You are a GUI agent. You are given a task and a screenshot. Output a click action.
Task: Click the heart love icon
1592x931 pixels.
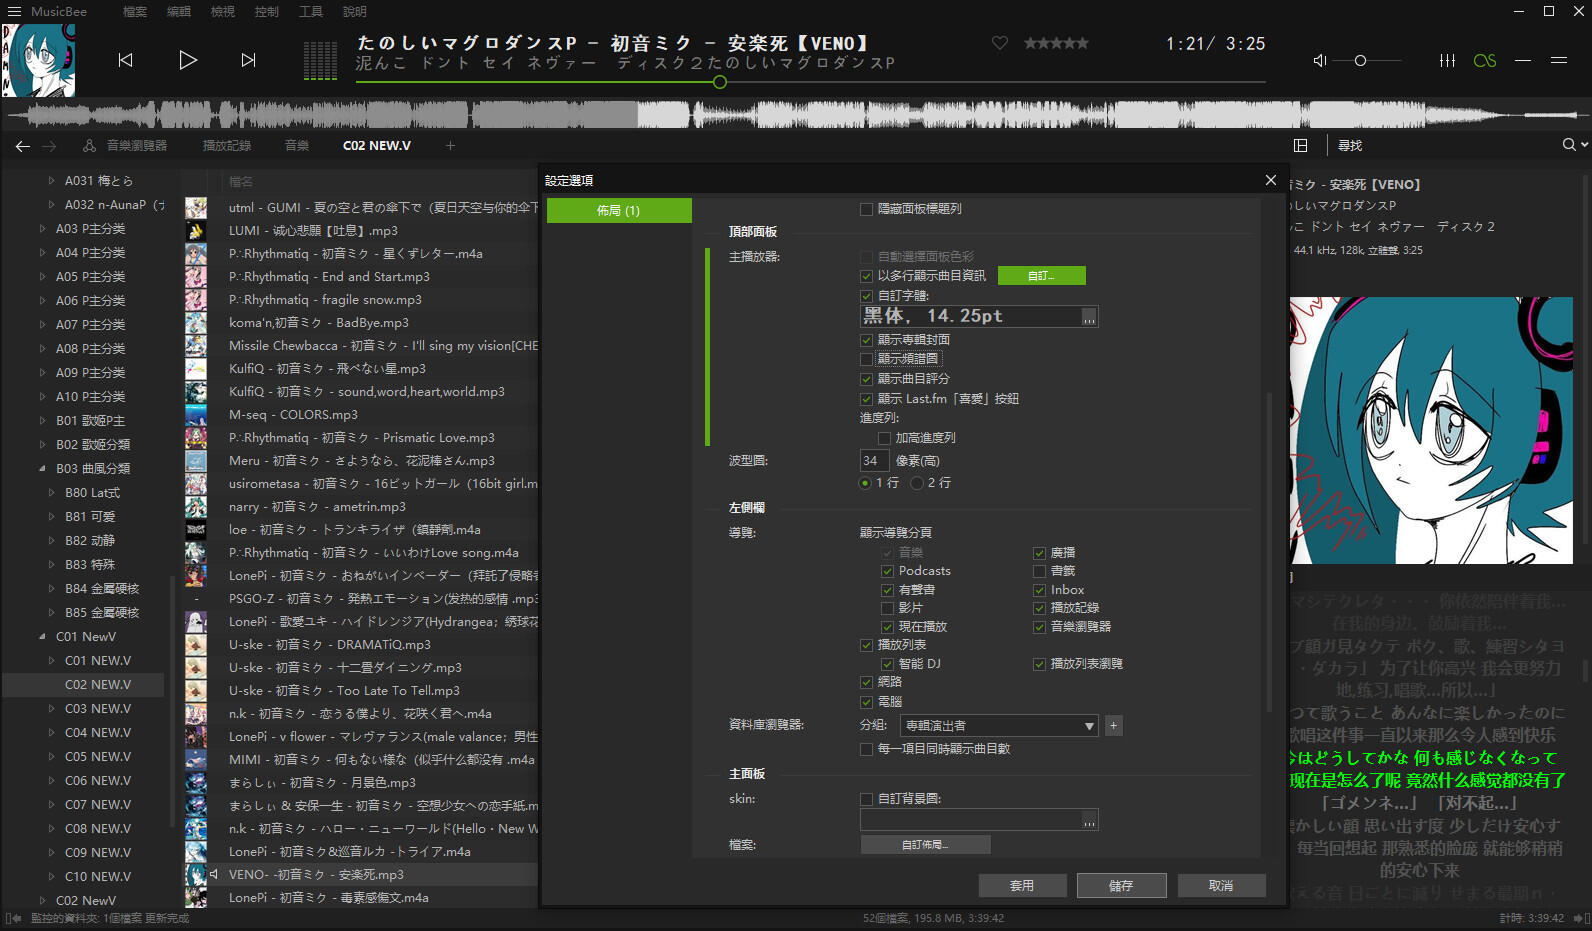pyautogui.click(x=999, y=43)
